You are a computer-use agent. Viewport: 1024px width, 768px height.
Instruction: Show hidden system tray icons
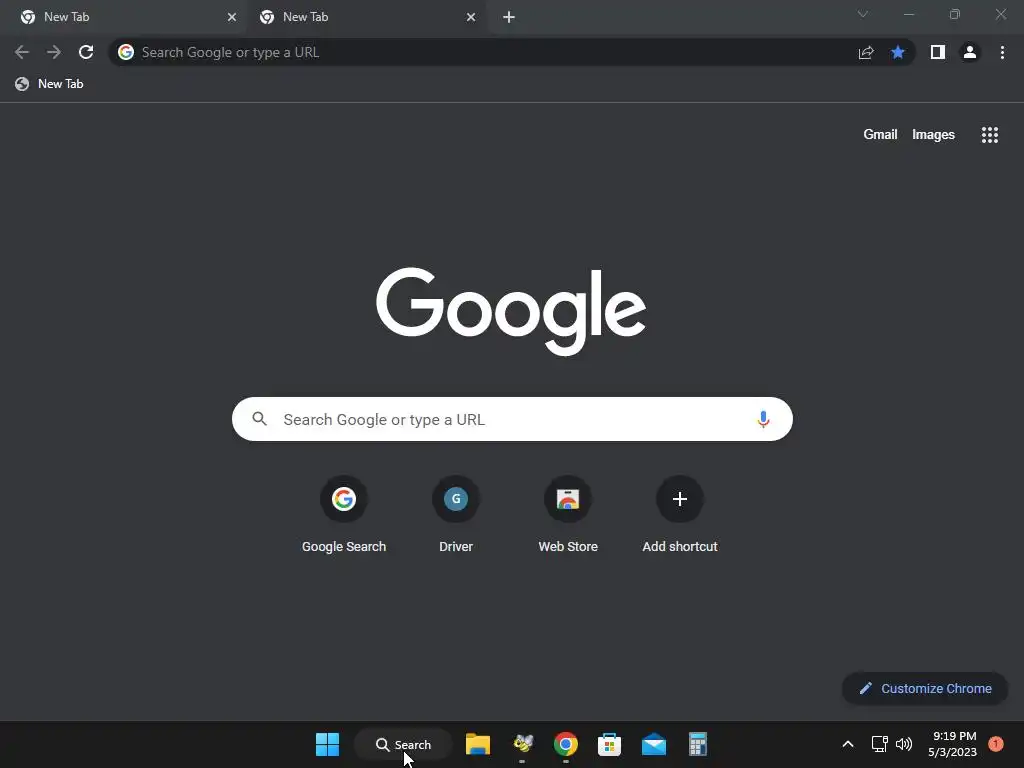[x=848, y=744]
